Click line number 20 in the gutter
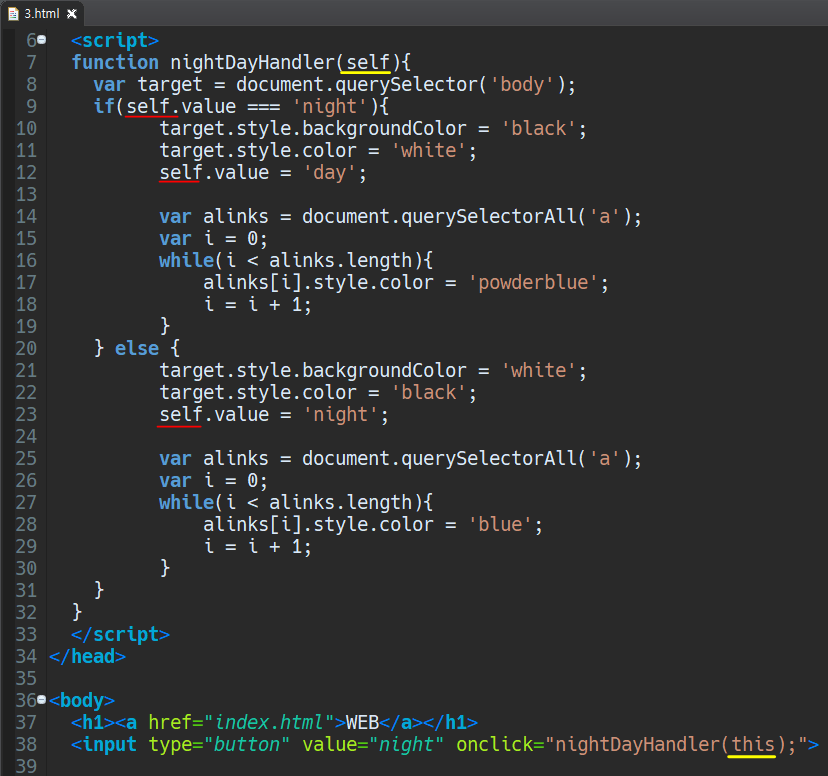Image resolution: width=828 pixels, height=776 pixels. click(26, 348)
